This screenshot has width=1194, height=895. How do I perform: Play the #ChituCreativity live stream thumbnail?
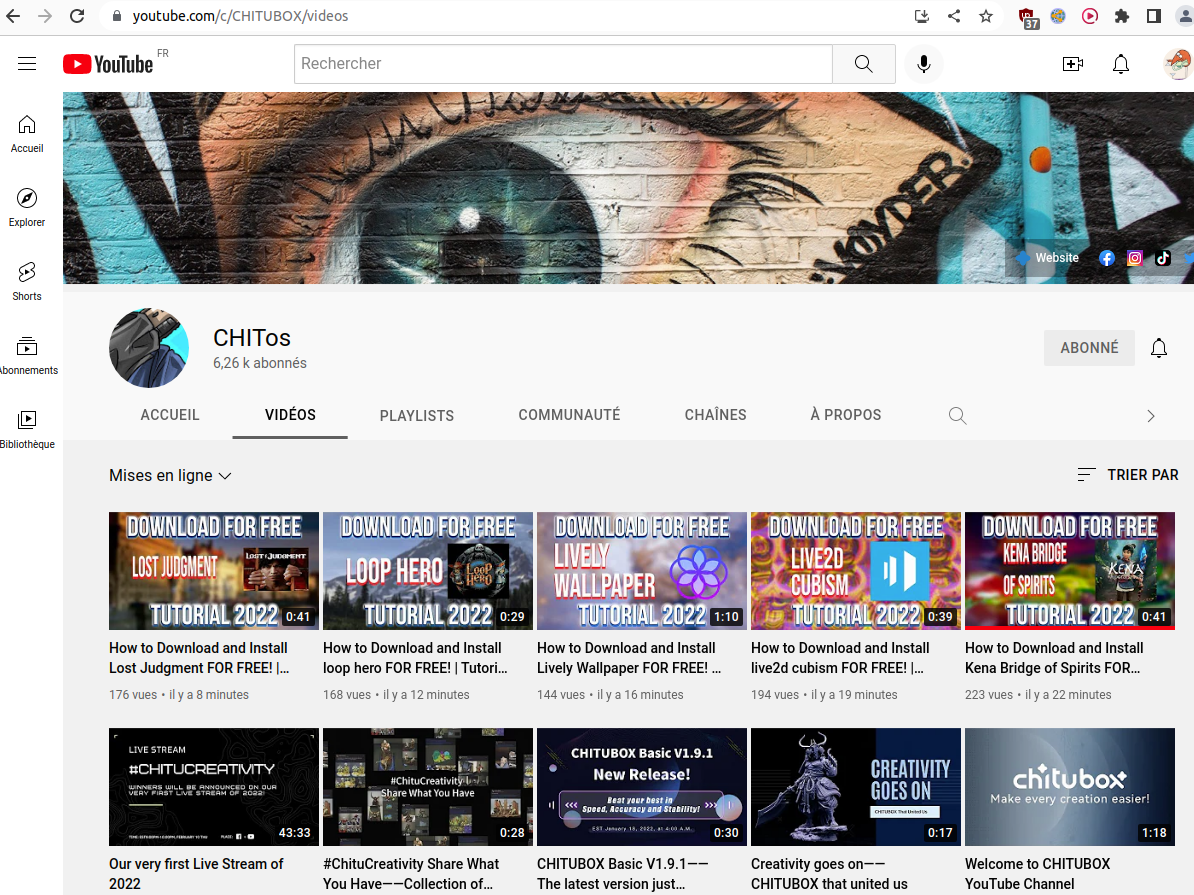pos(214,787)
